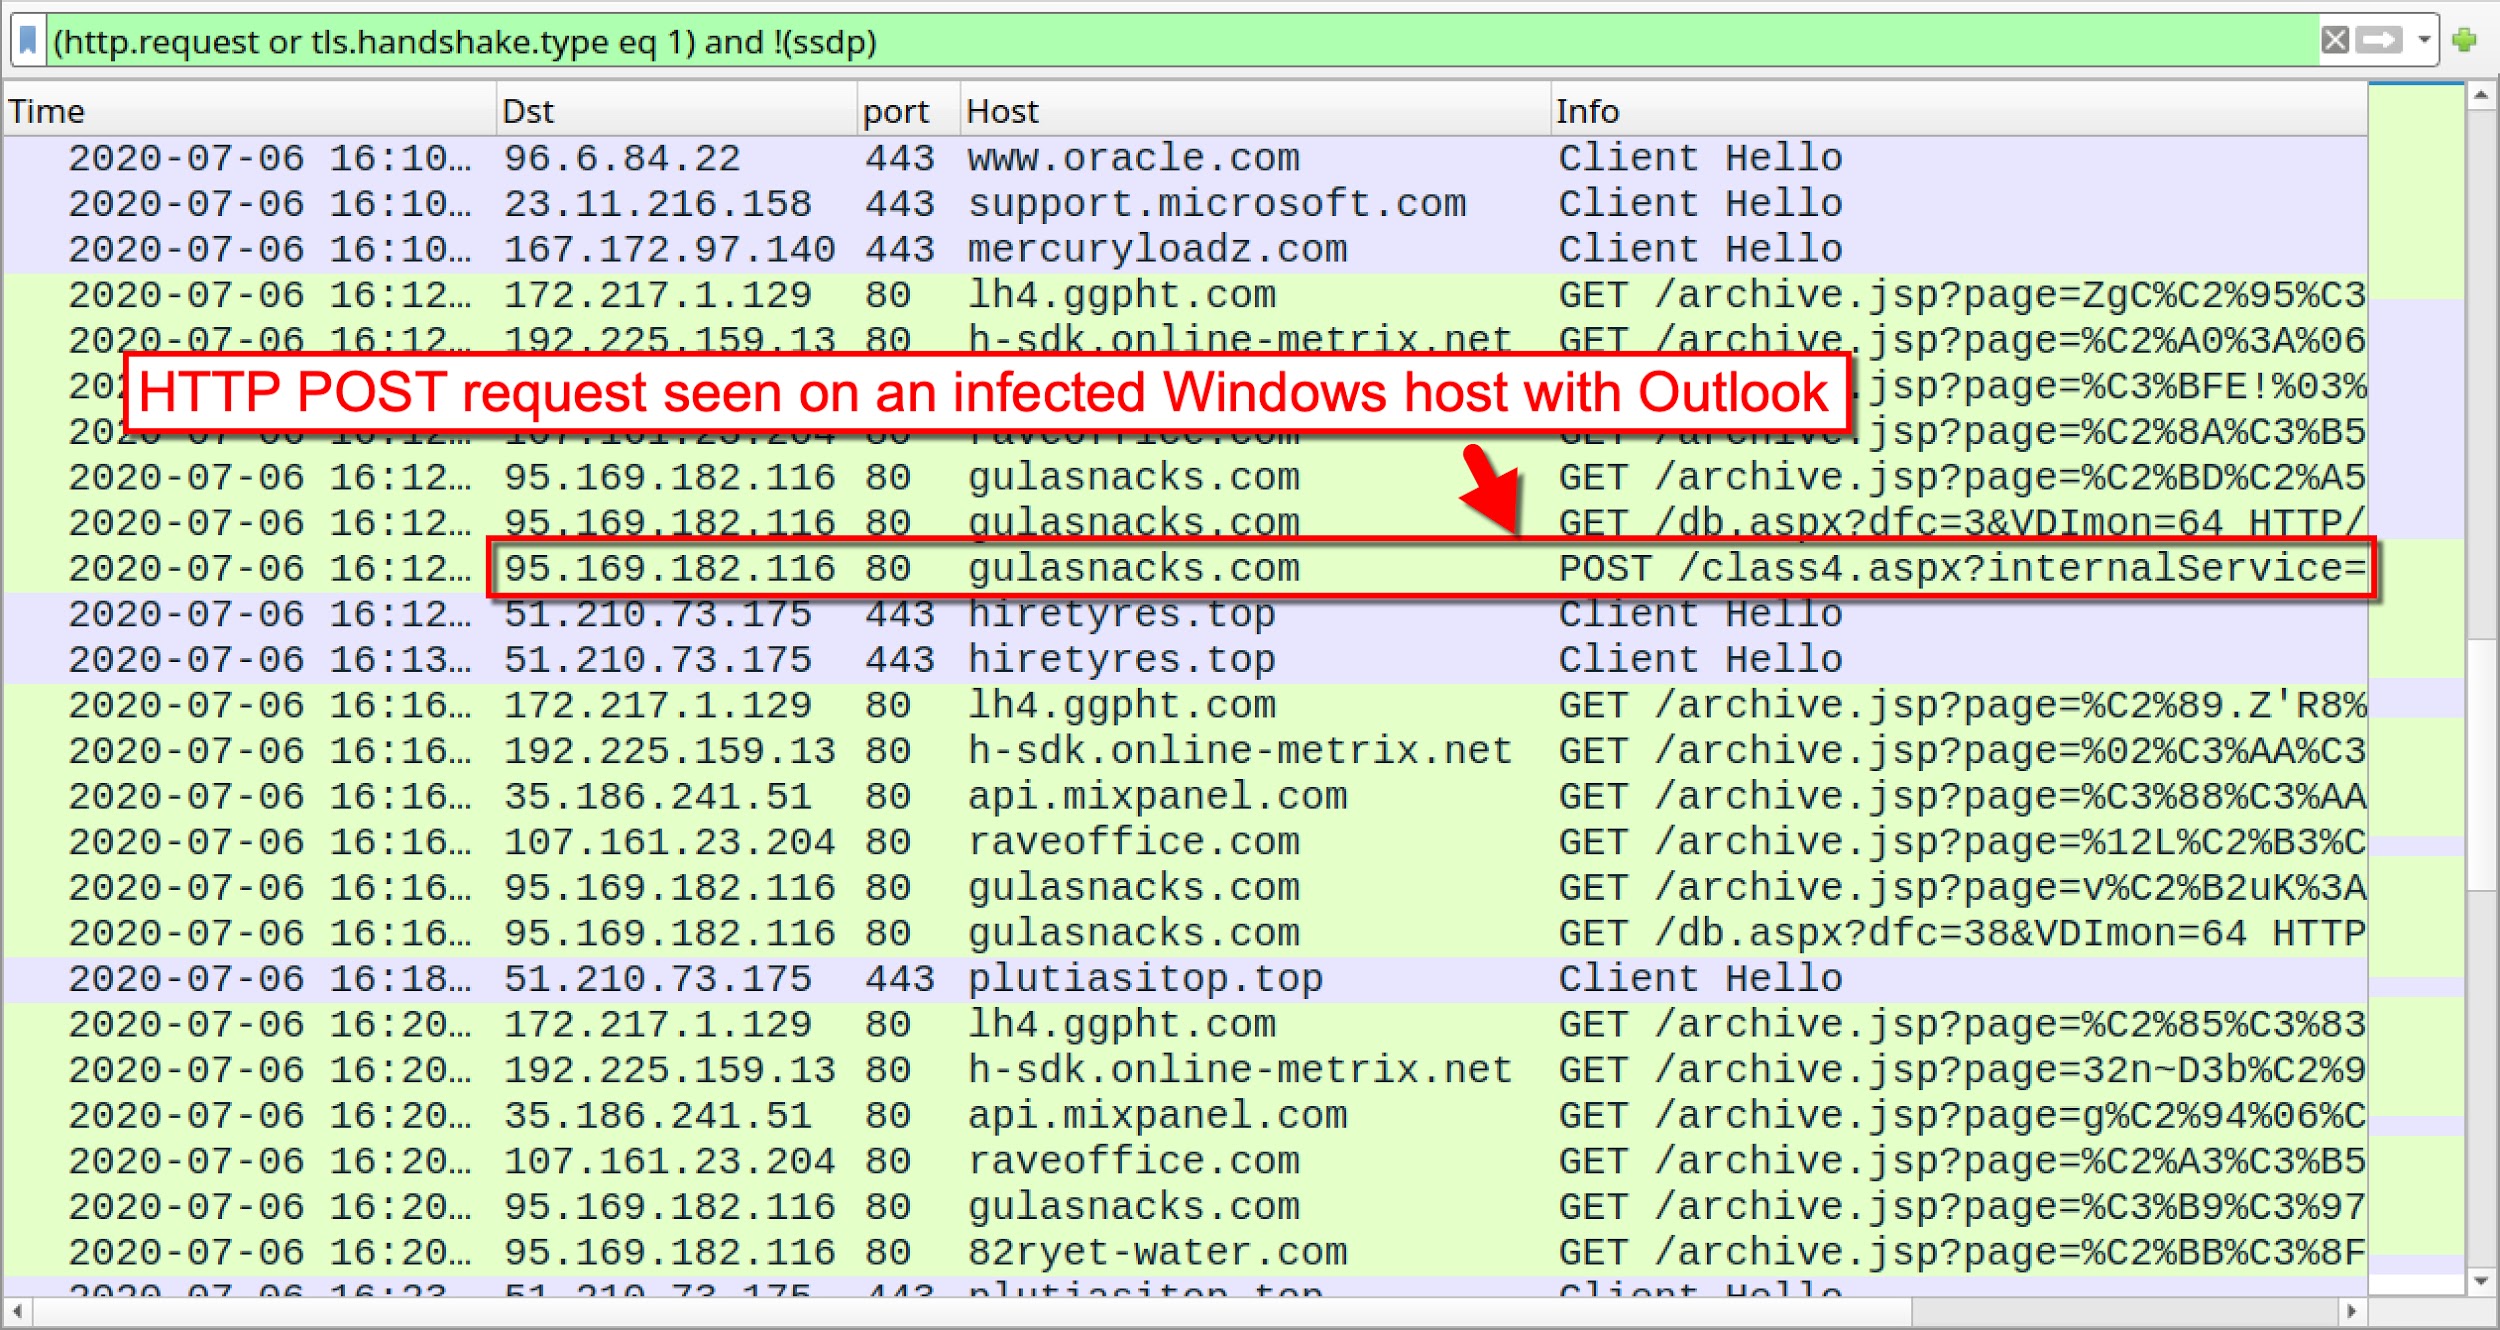Viewport: 2500px width, 1330px height.
Task: Select the GET /db.aspx?dfc=38&VDImon=64 row
Action: 1185,934
